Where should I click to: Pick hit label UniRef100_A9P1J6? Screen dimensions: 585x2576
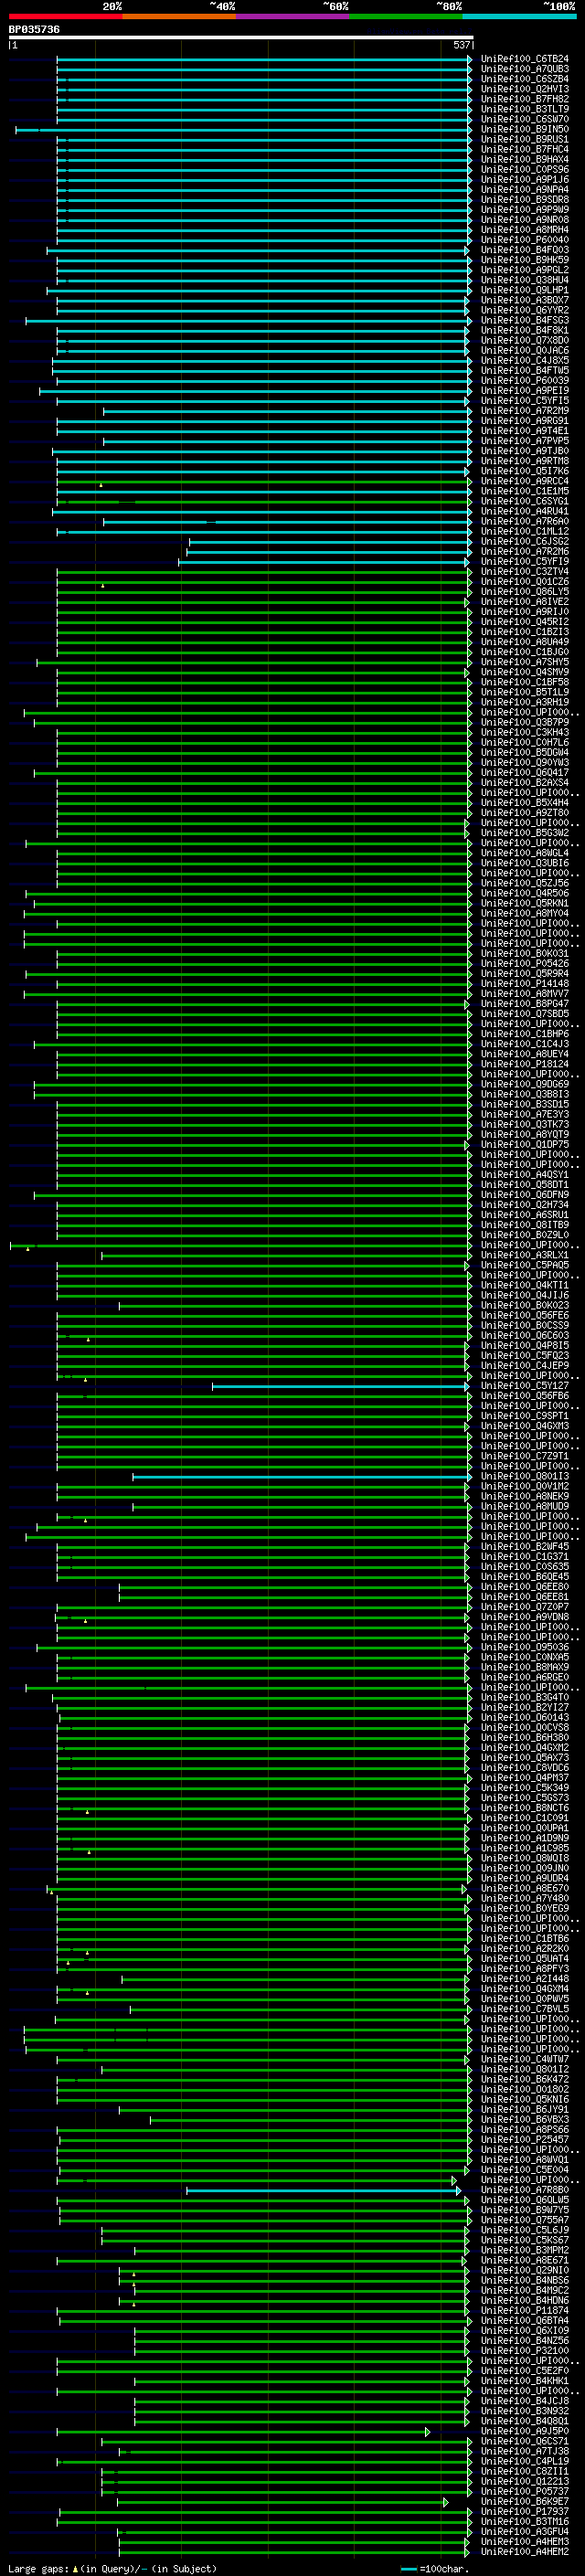525,179
